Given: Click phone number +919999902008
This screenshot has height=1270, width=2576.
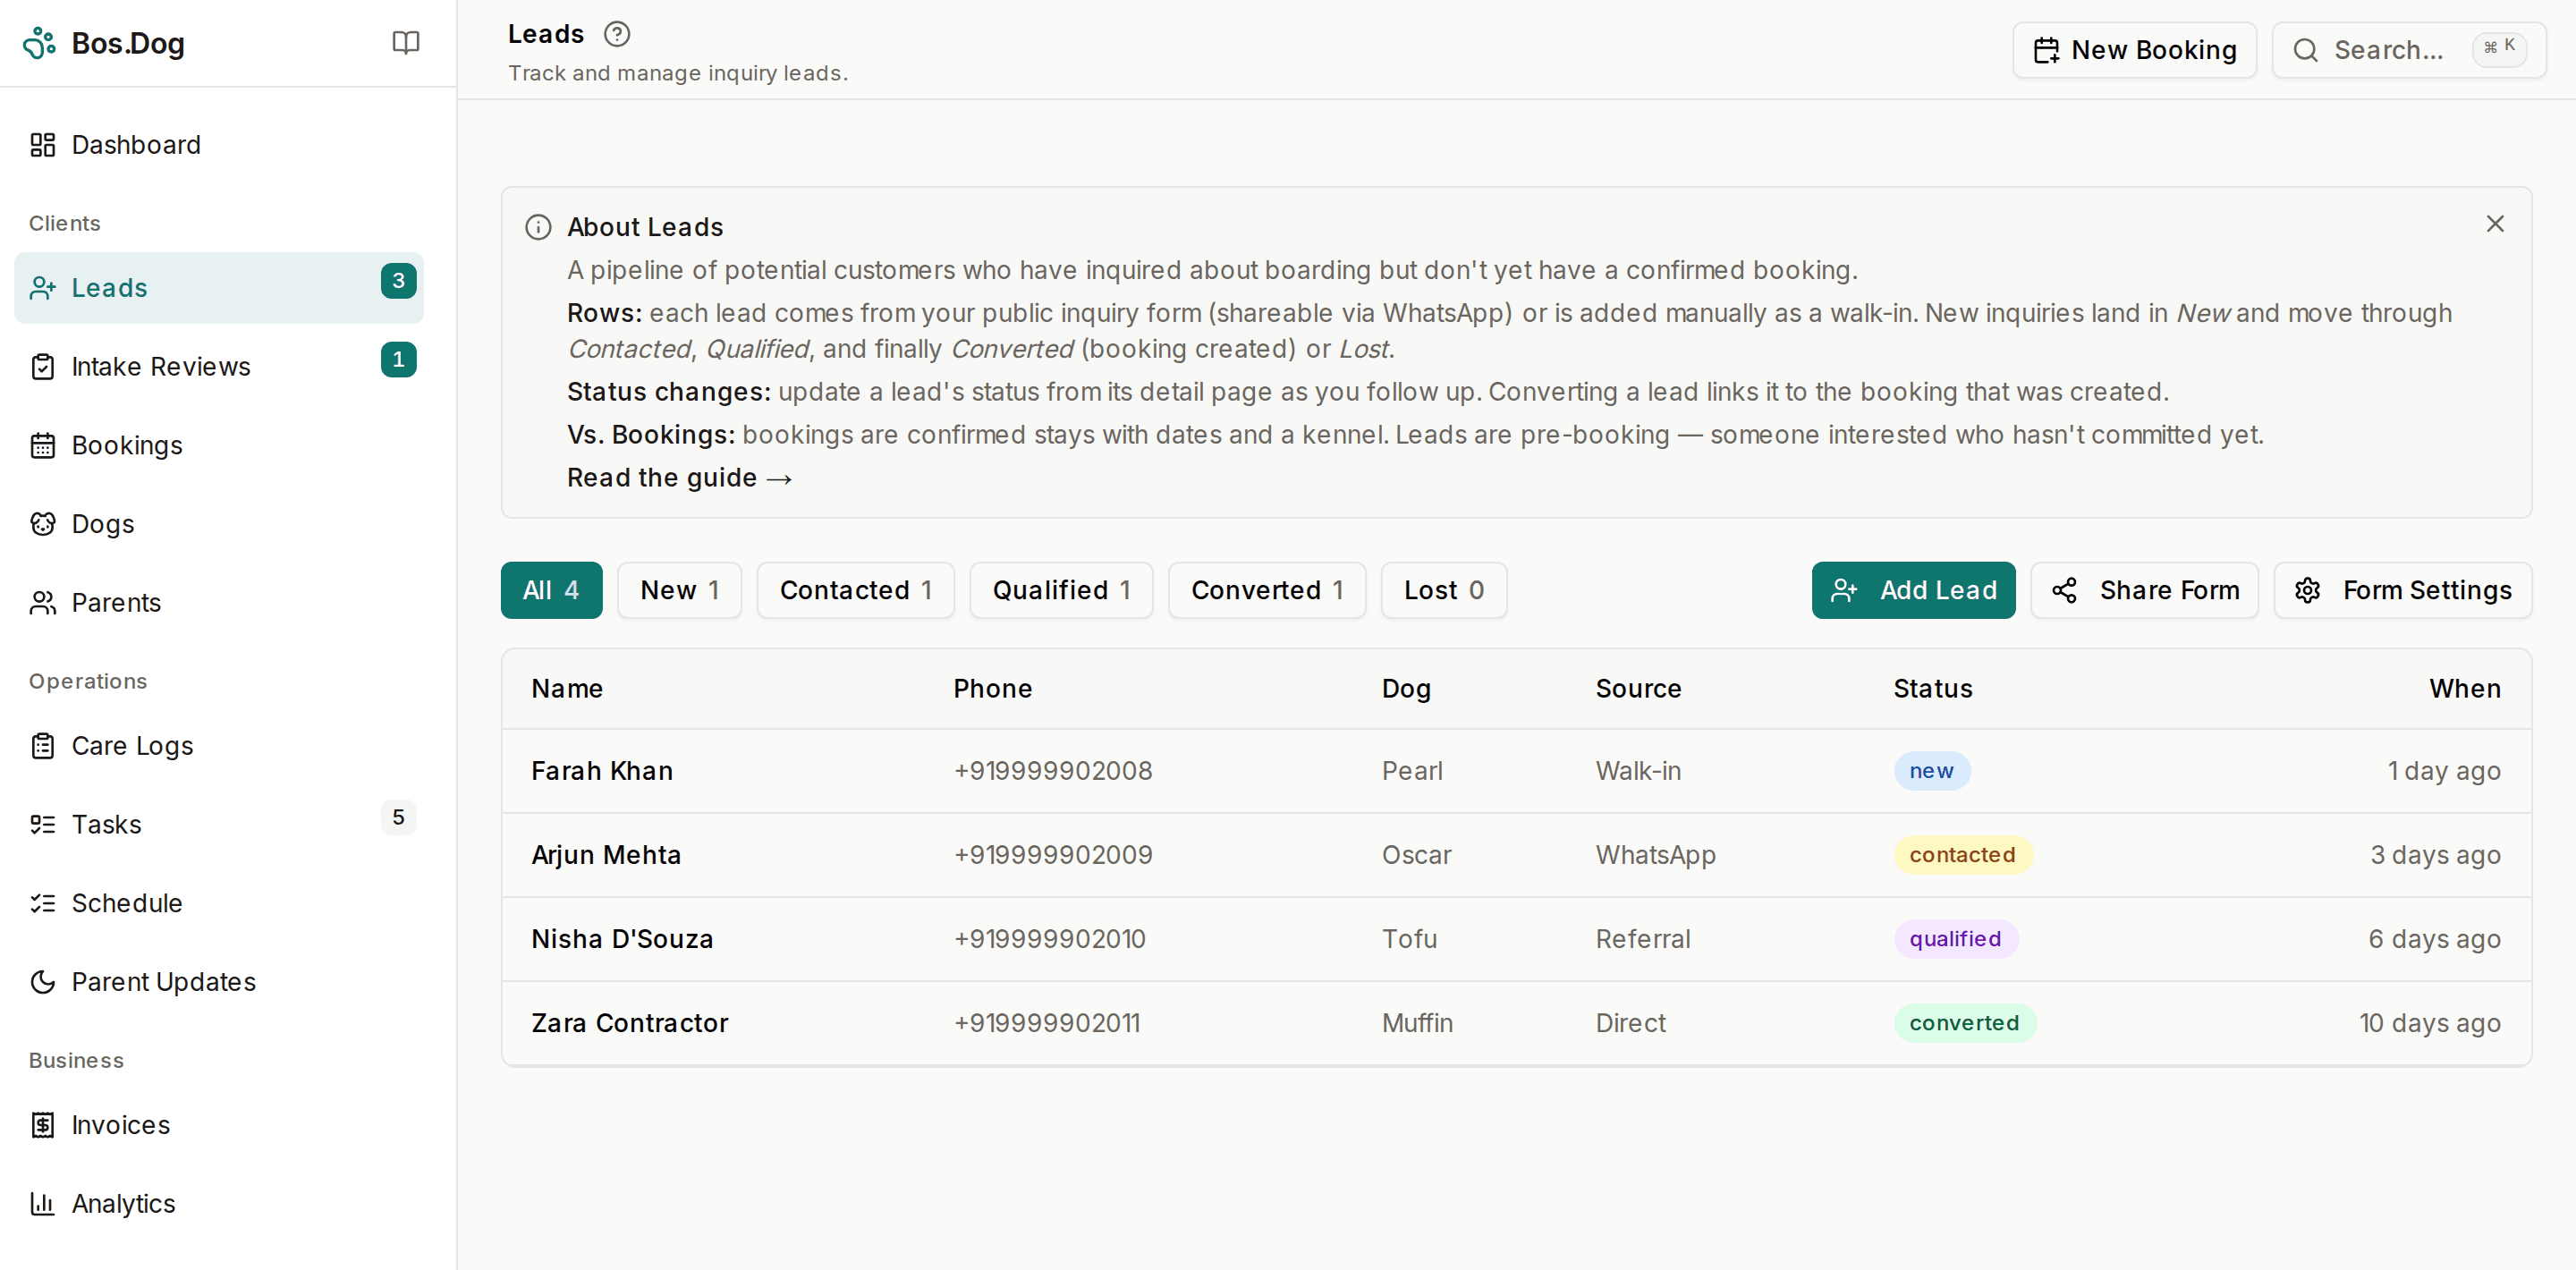Looking at the screenshot, I should [1052, 771].
